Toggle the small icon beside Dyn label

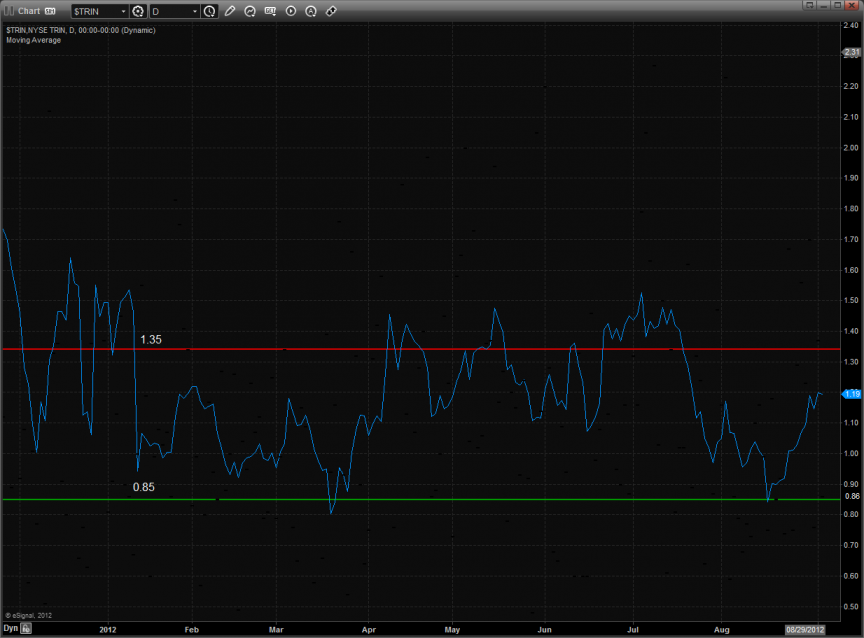[27, 629]
